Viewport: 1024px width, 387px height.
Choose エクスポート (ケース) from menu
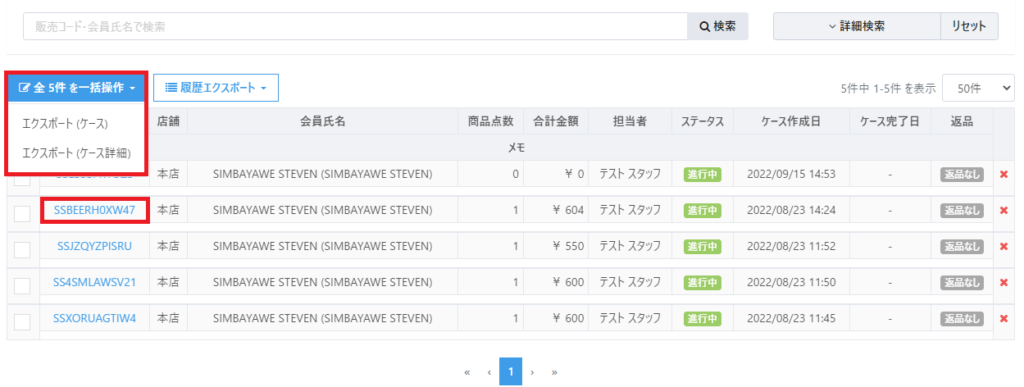65,123
